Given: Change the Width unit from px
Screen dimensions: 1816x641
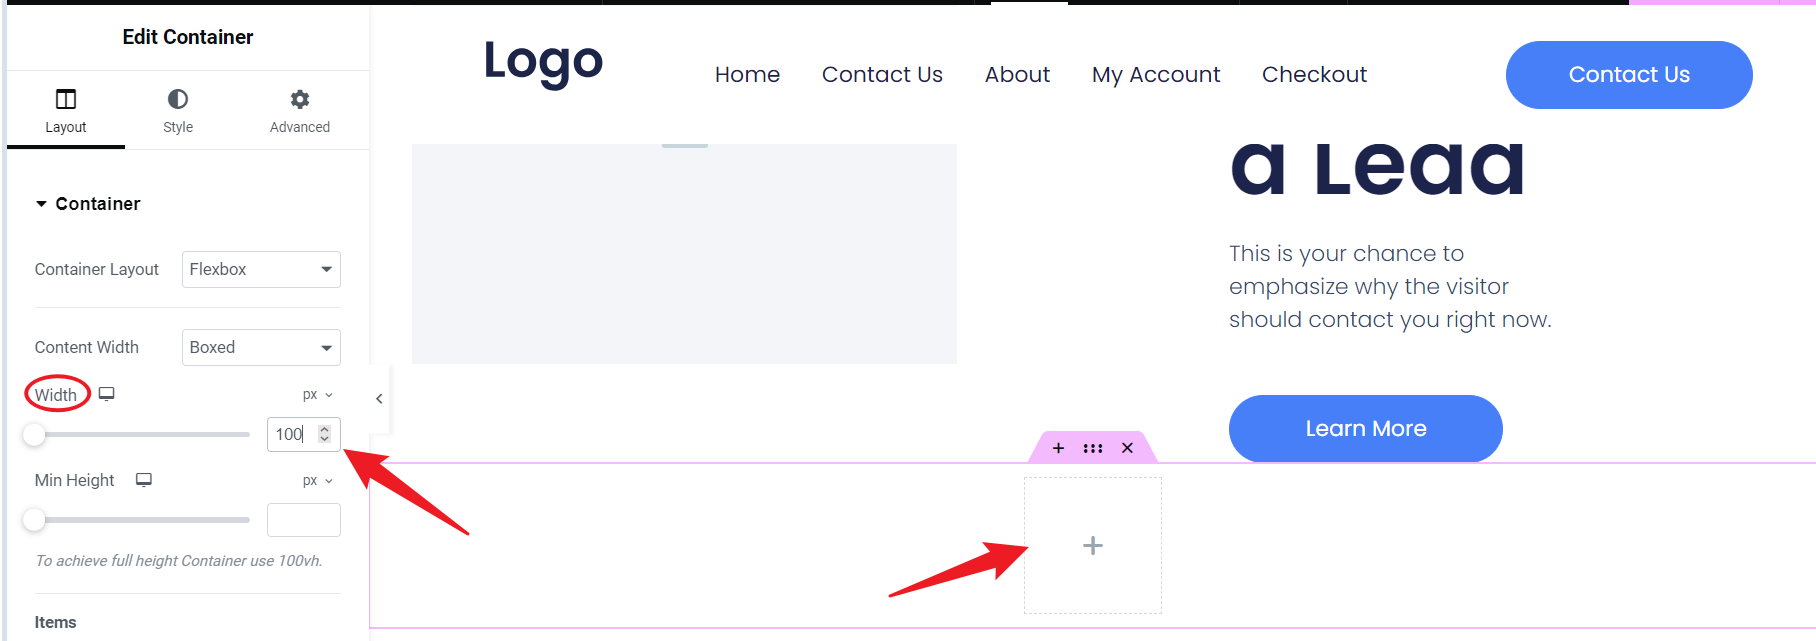Looking at the screenshot, I should 317,395.
